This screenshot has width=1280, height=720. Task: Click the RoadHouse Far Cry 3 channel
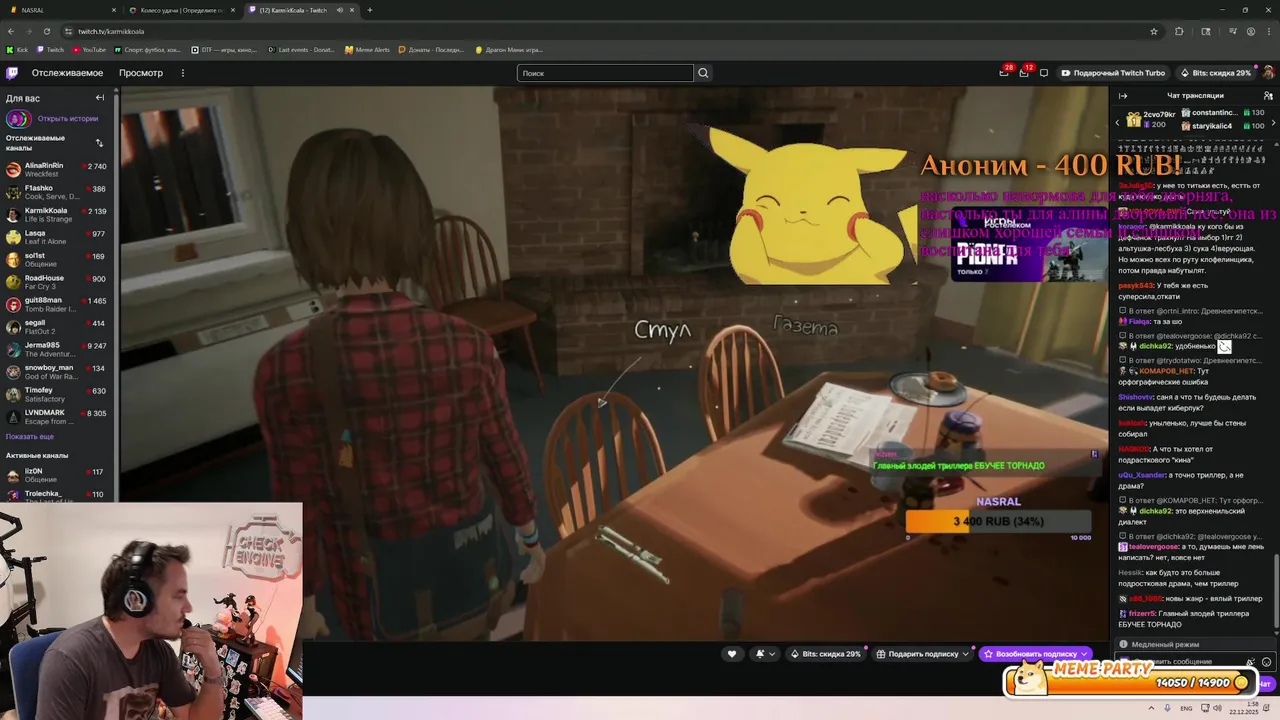[58, 282]
